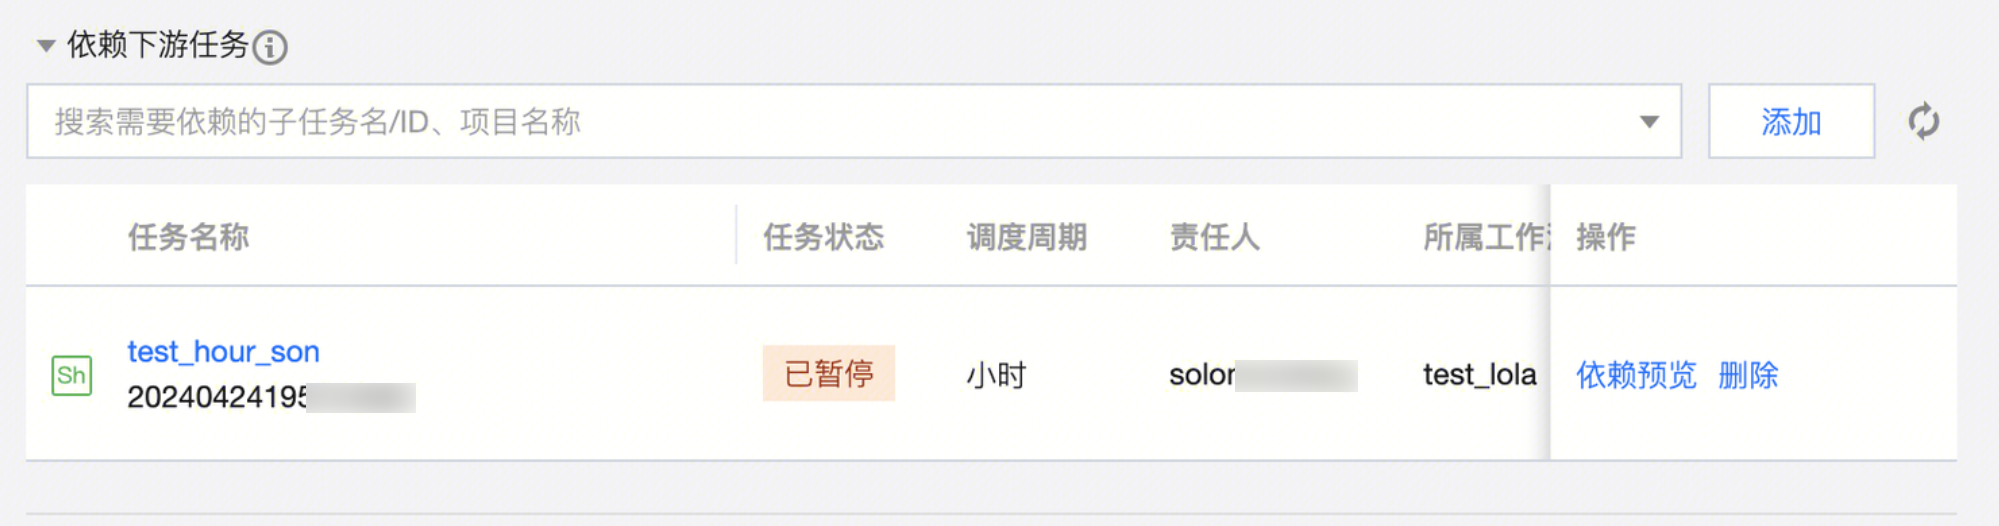Collapse the 依赖下游任务 section triangle

[45, 45]
